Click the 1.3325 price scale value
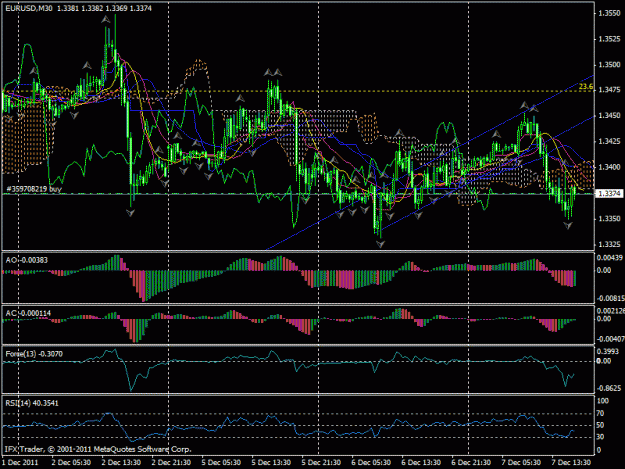The image size is (625, 469). (x=609, y=244)
